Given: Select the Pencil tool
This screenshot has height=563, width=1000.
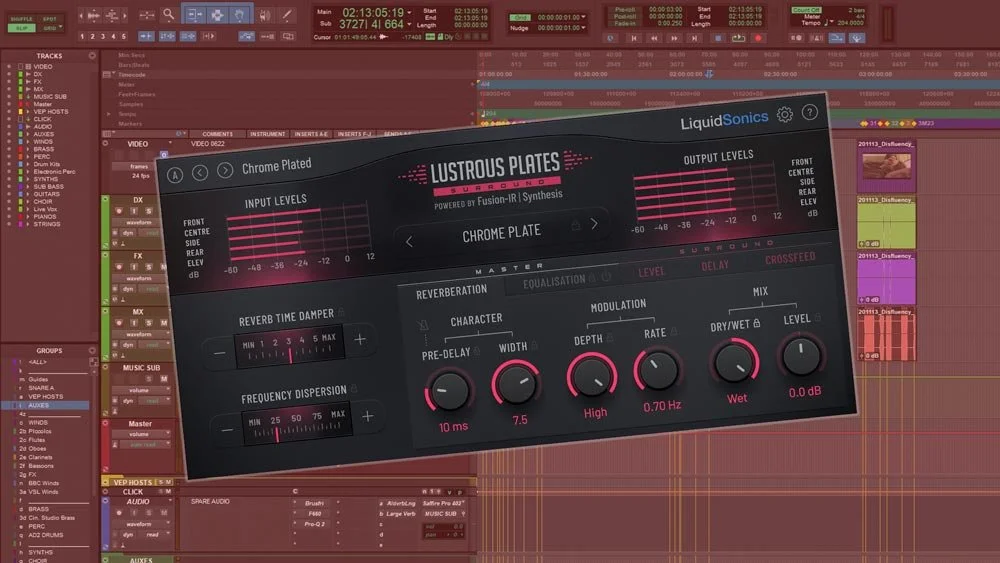Looking at the screenshot, I should coord(287,14).
